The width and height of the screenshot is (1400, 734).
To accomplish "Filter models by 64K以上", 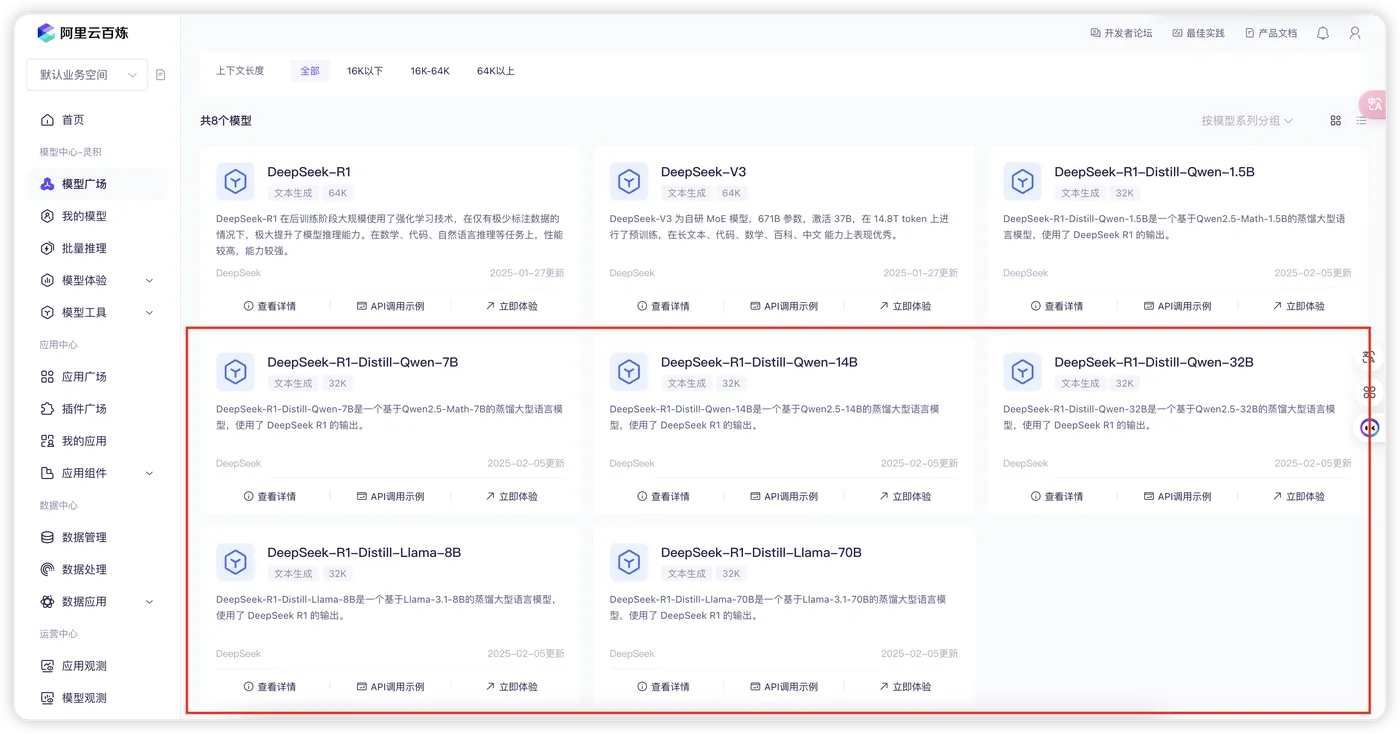I will (496, 71).
